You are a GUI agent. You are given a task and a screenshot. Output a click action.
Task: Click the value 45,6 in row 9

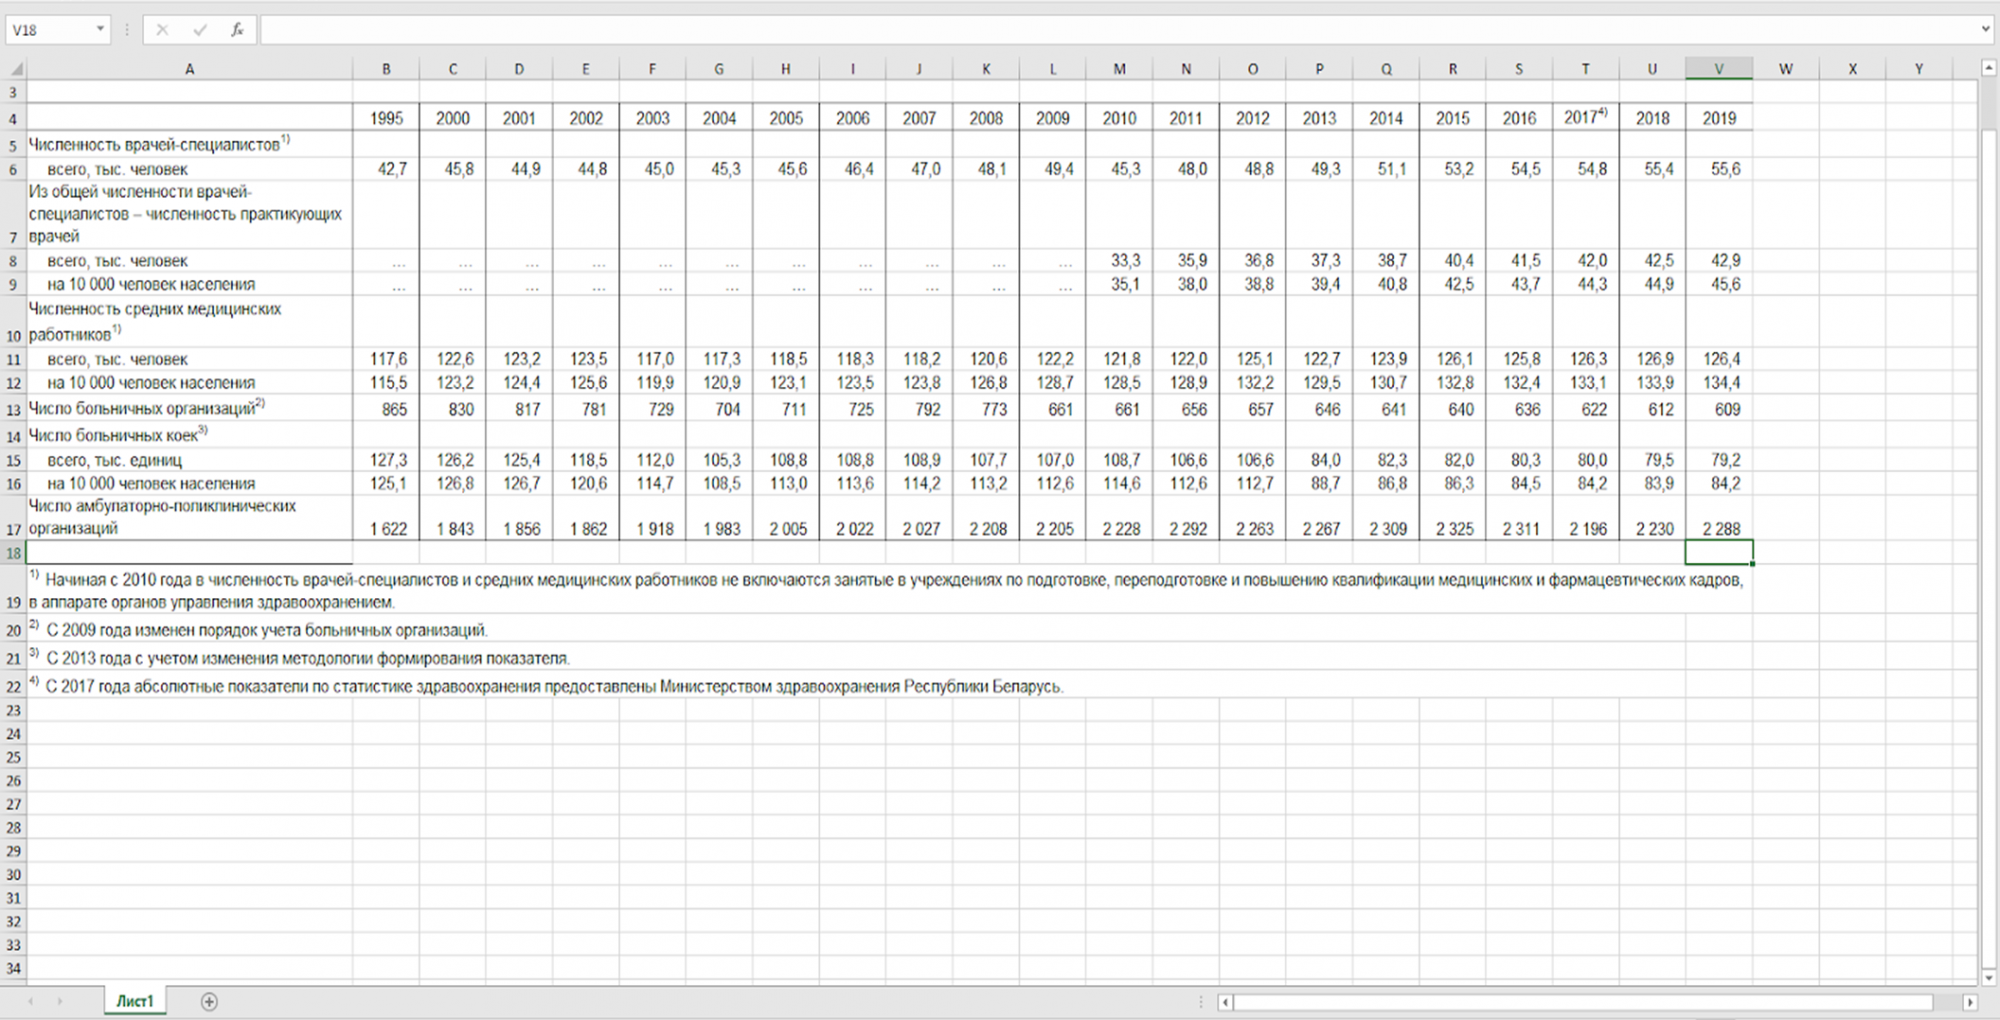click(1725, 284)
